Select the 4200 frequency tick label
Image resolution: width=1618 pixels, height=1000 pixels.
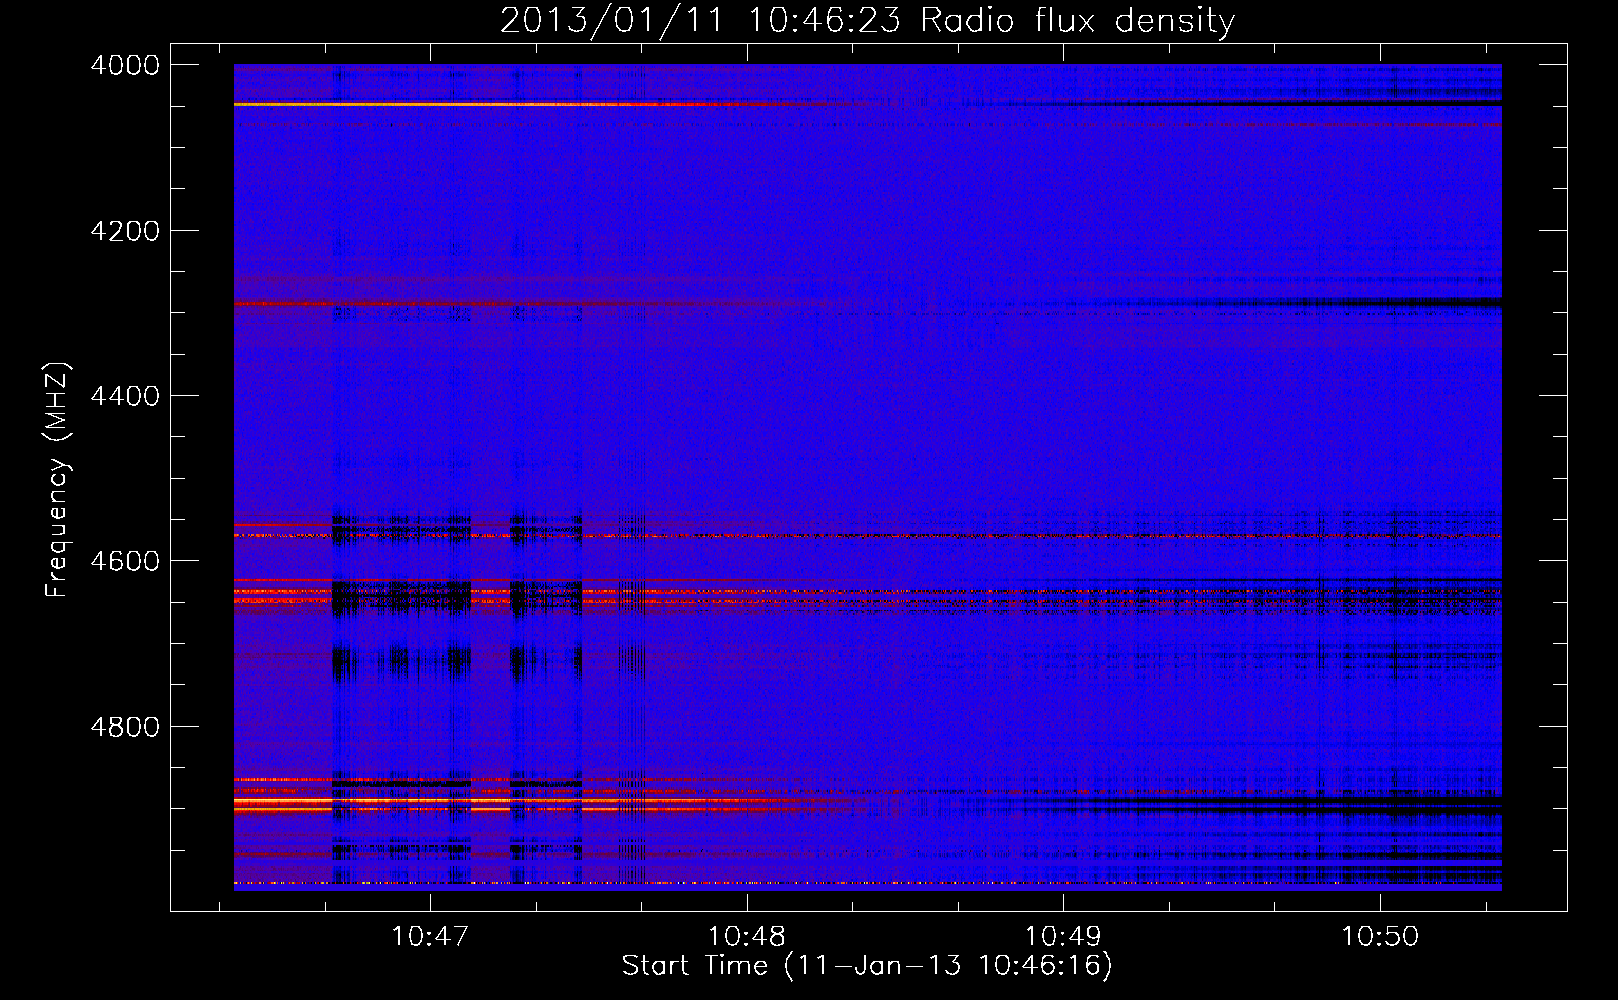click(125, 231)
